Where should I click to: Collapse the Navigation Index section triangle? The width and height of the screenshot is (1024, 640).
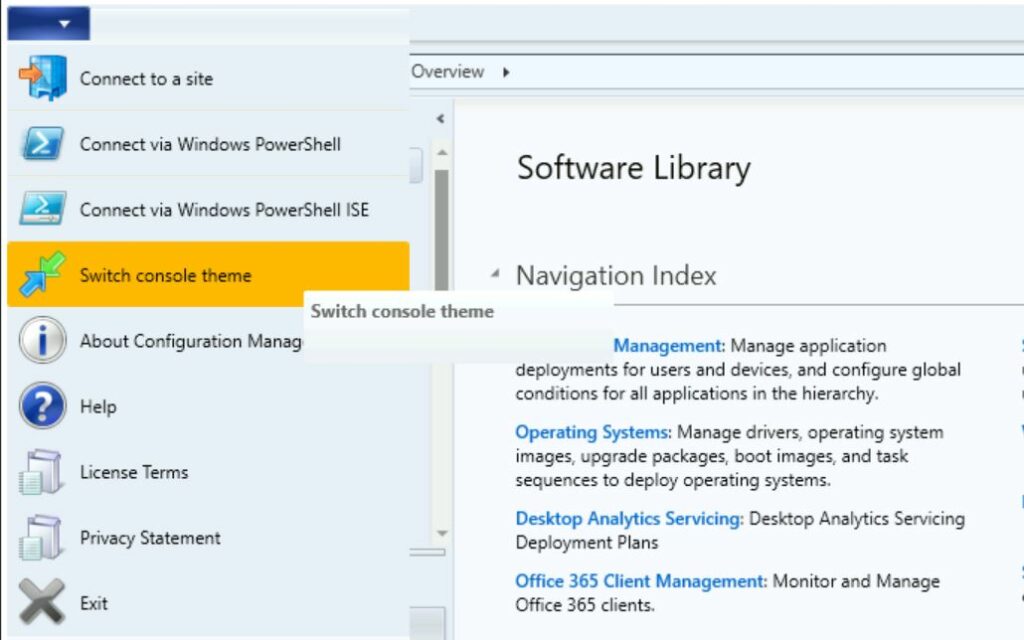[x=496, y=274]
